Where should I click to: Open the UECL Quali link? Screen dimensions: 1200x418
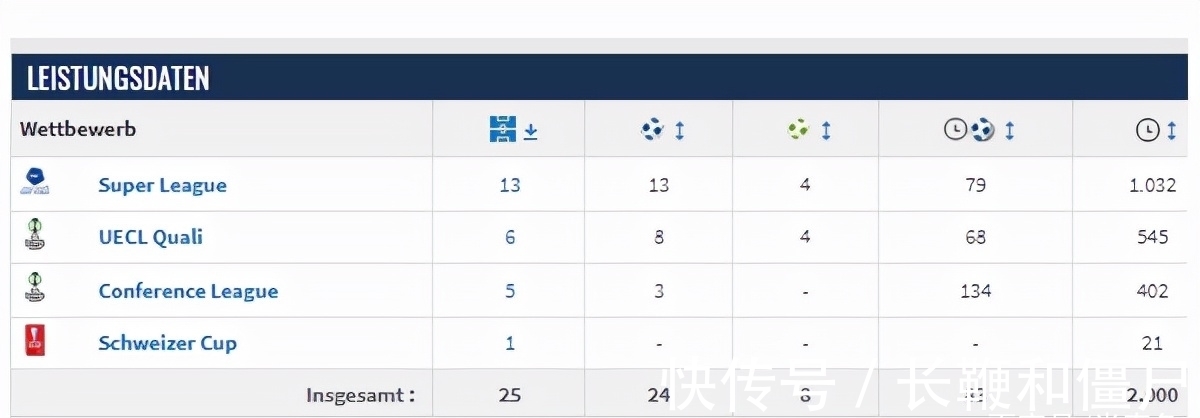[x=150, y=237]
